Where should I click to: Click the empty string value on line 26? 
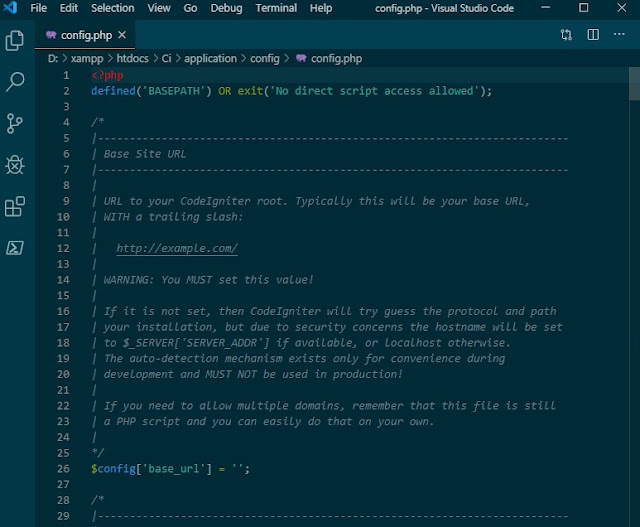click(x=237, y=469)
